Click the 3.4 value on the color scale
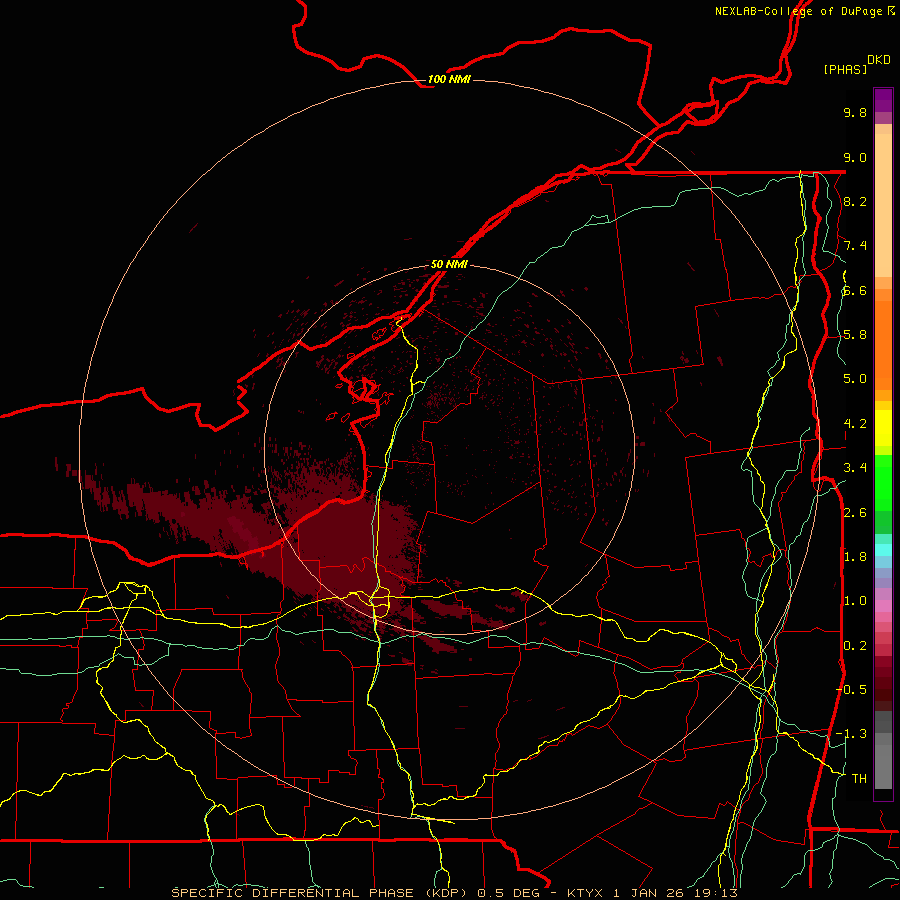This screenshot has width=900, height=900. [x=855, y=468]
